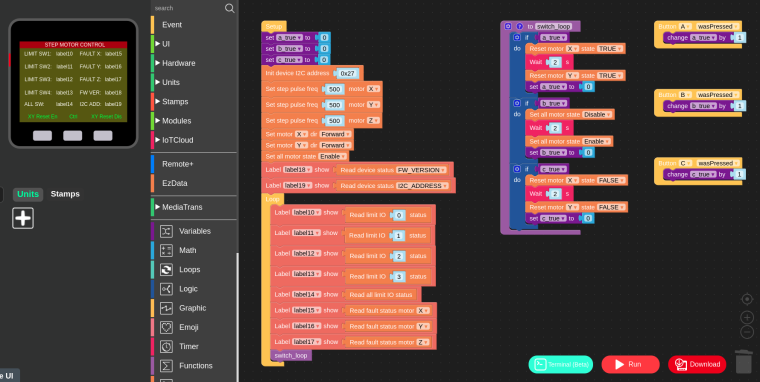Click right device button on simulator

(103, 136)
